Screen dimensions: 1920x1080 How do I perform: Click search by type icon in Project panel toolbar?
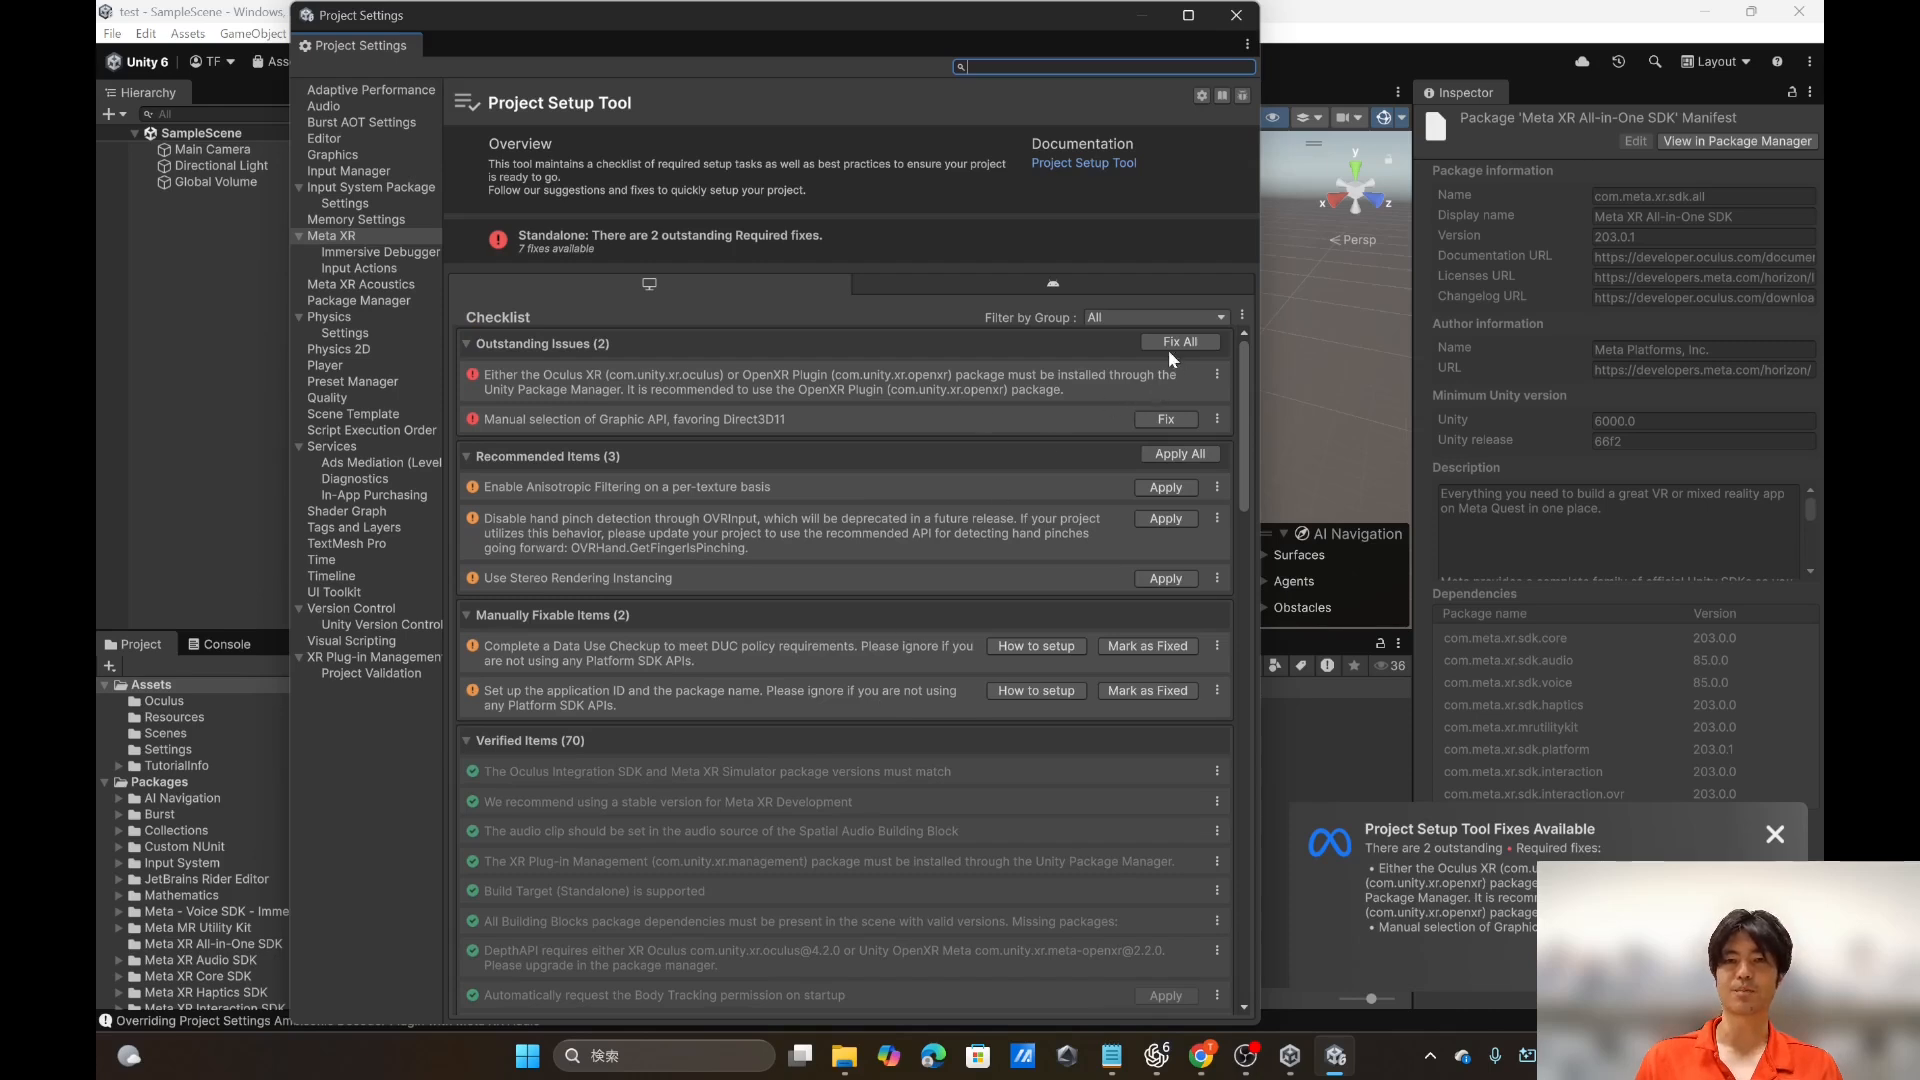[x=1275, y=665]
